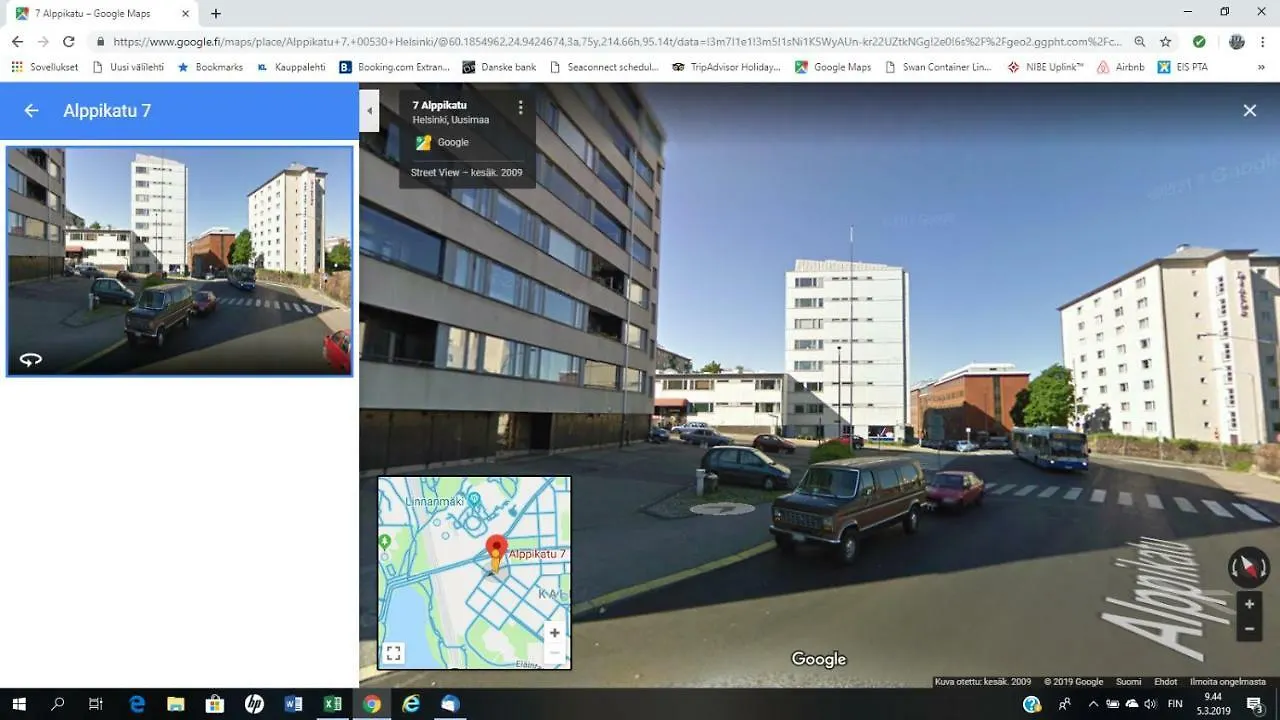The image size is (1280, 720).
Task: Open the Sovellukset apps shortcut
Action: coord(45,67)
